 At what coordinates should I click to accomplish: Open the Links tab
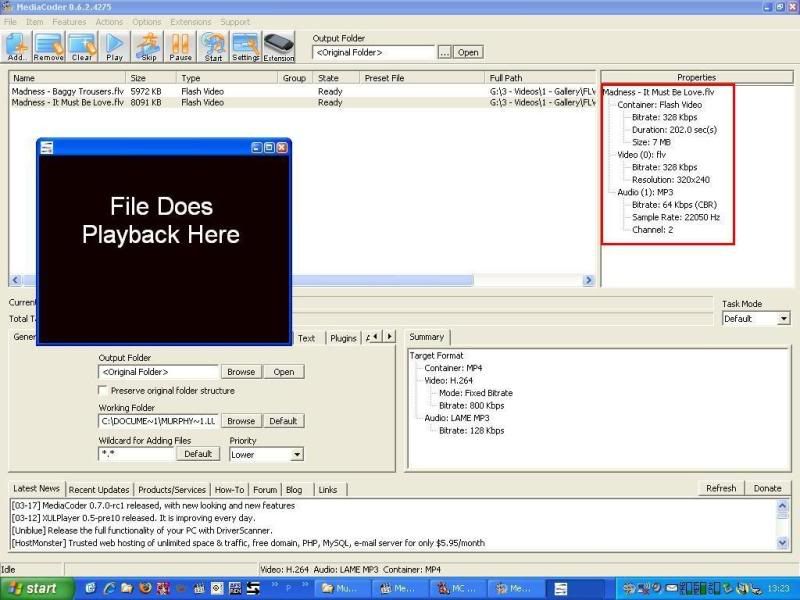point(328,490)
